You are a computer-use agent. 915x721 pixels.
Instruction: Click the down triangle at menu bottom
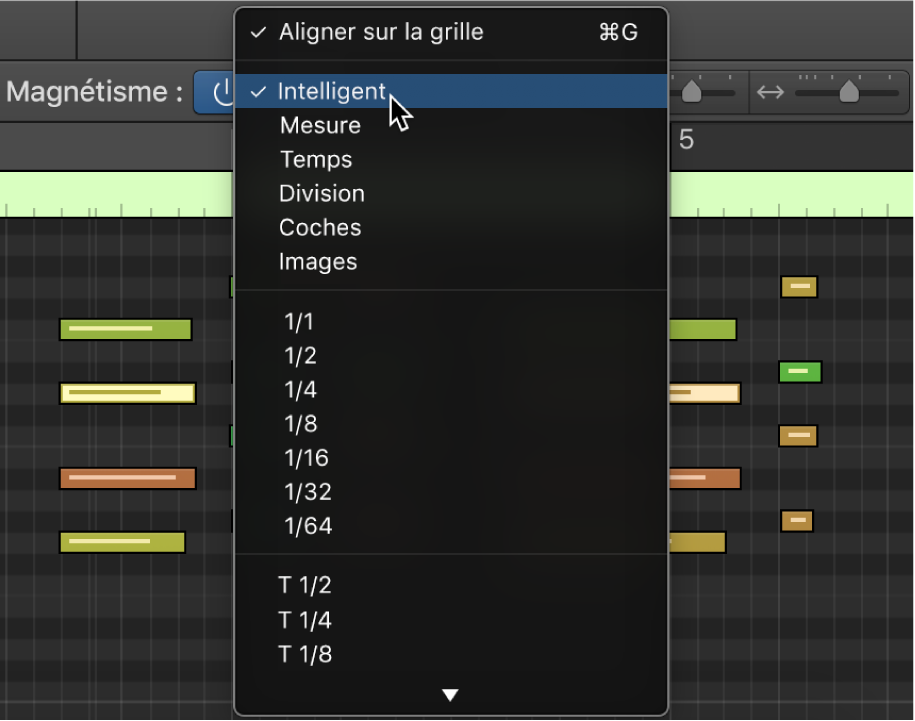450,695
